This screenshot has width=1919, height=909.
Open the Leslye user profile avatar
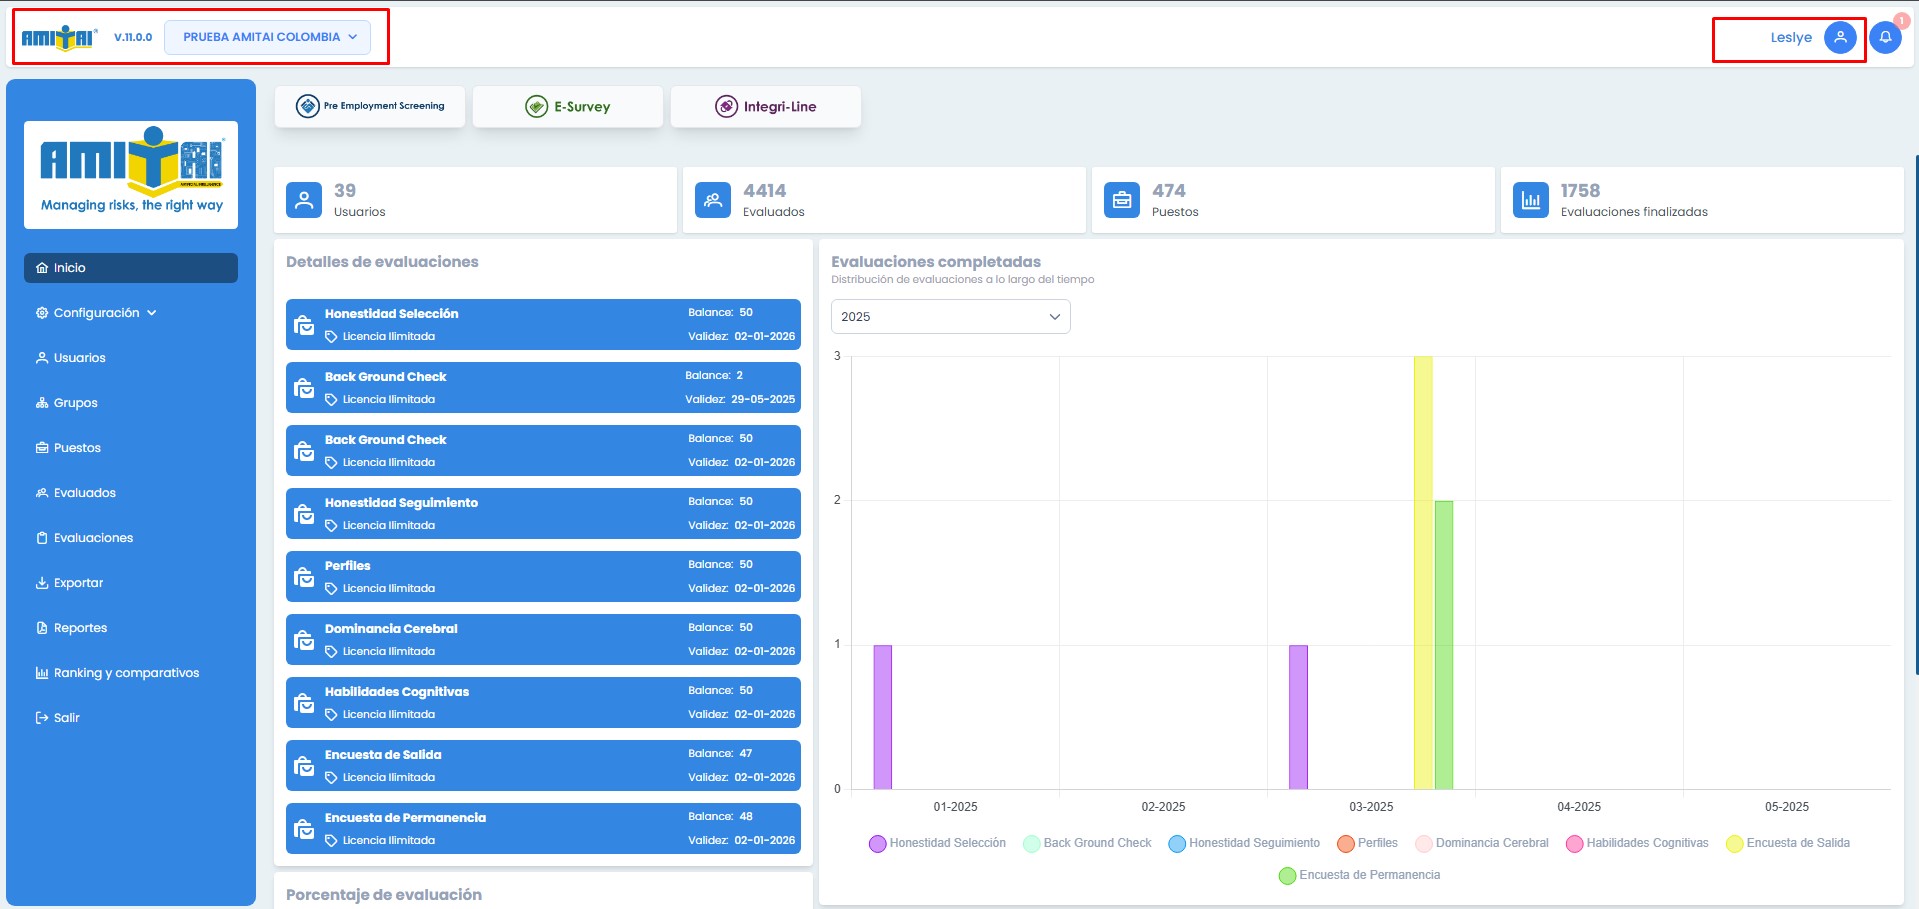click(x=1840, y=38)
